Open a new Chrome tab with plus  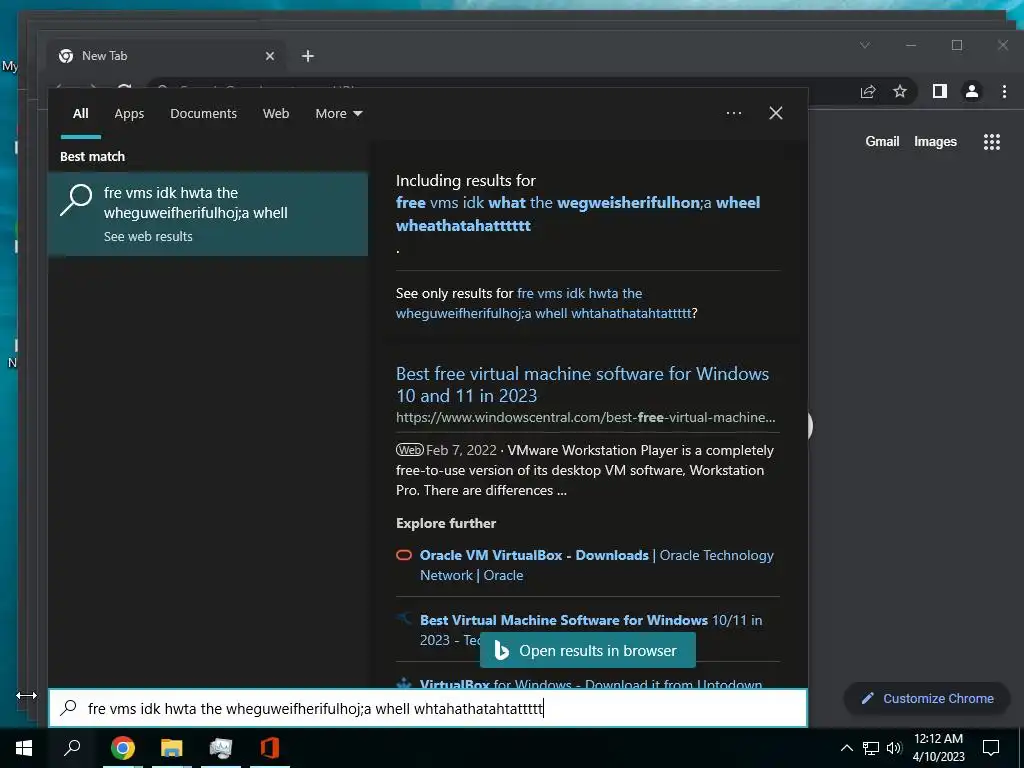click(x=308, y=56)
